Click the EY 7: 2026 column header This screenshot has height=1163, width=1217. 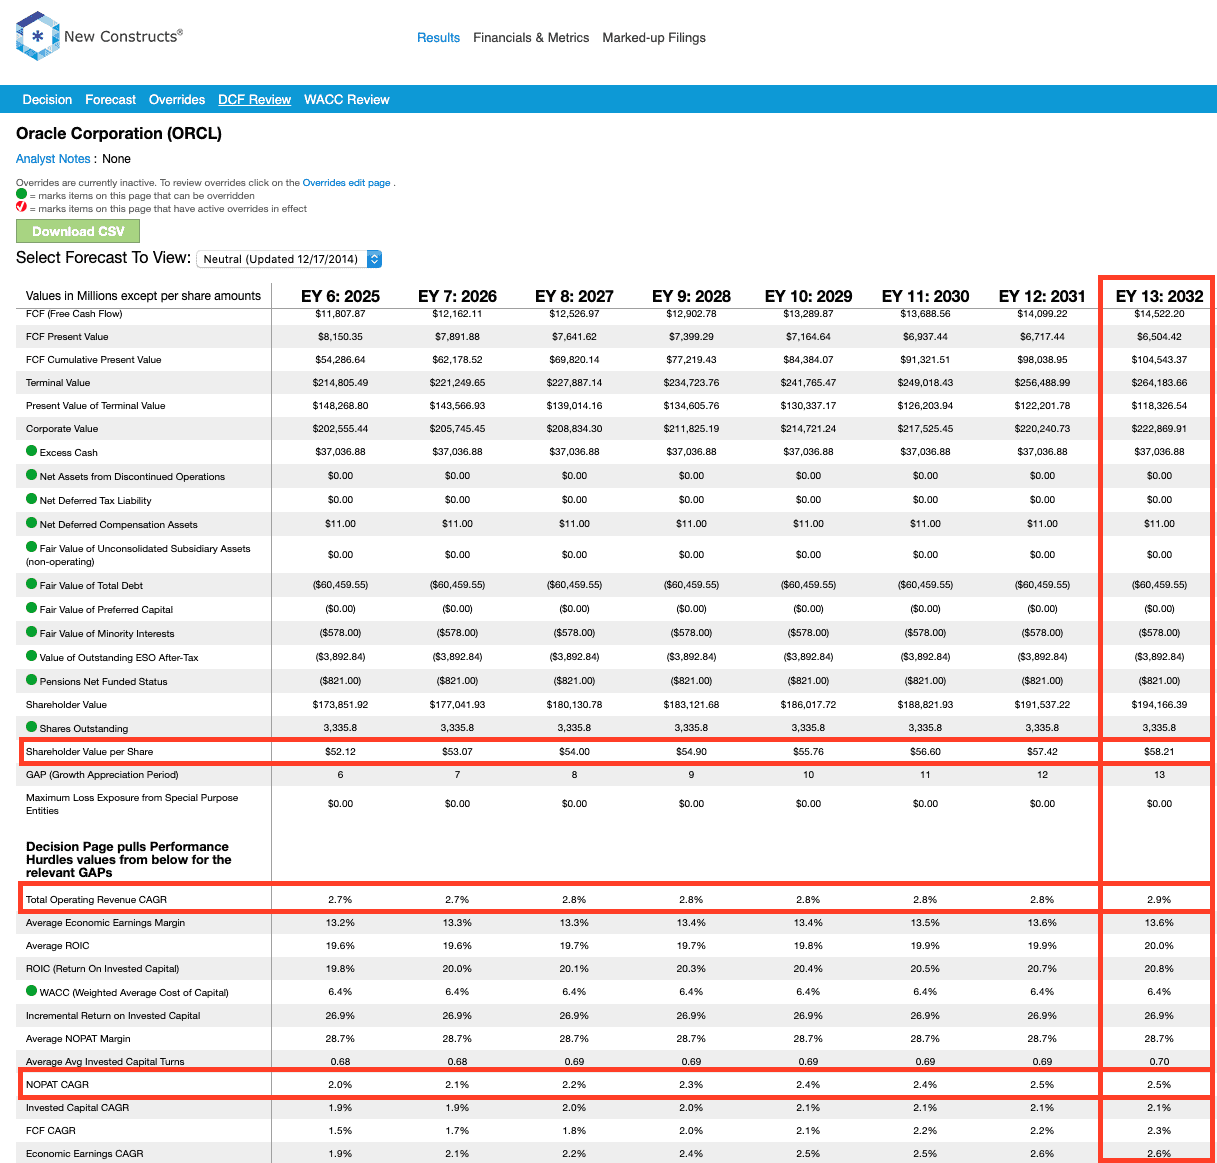(x=457, y=296)
